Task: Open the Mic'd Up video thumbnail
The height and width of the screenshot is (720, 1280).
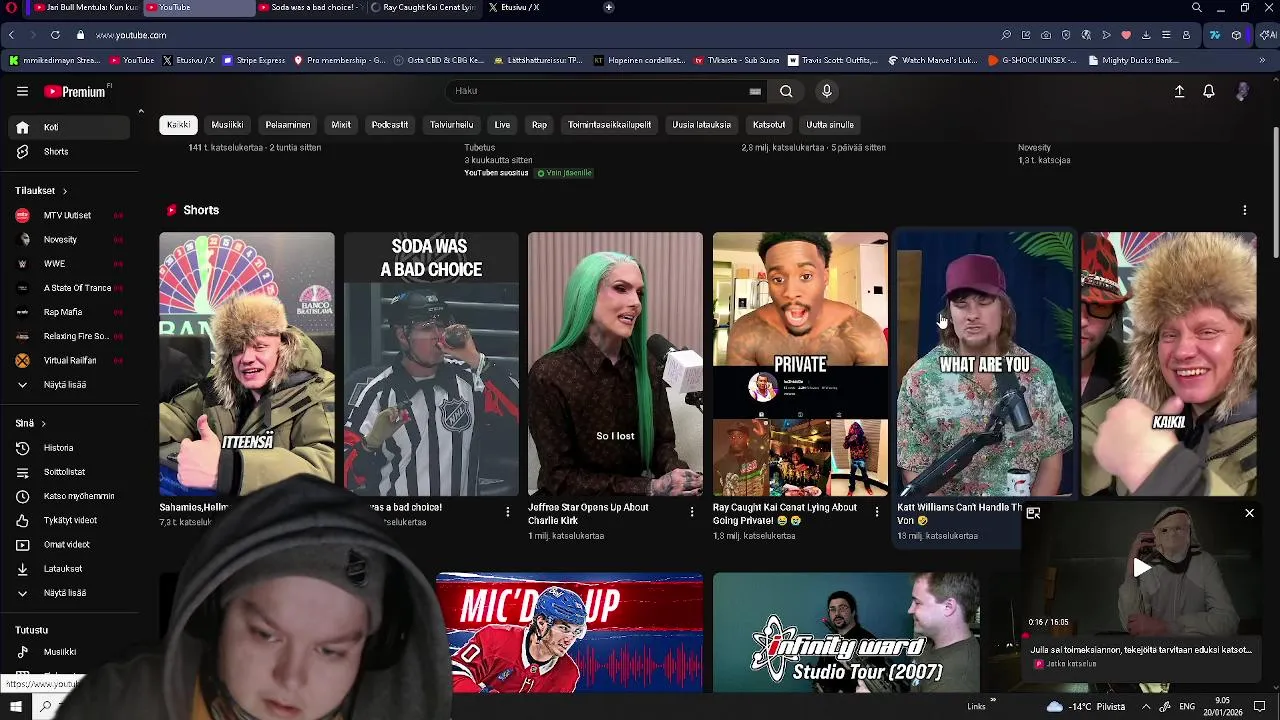Action: [569, 632]
